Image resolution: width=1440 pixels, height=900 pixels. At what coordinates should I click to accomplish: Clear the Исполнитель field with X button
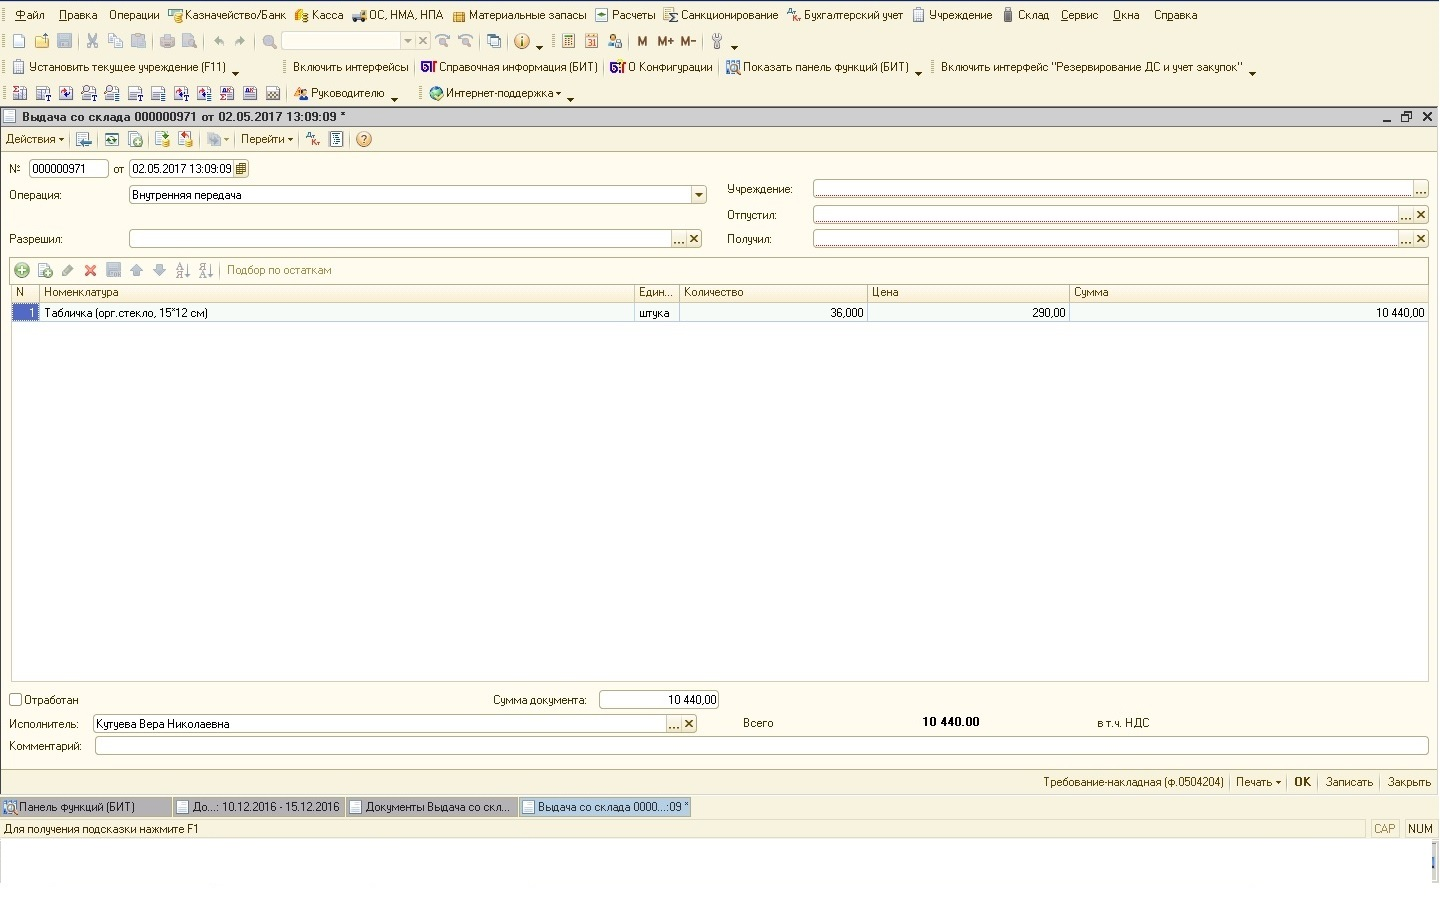click(689, 724)
